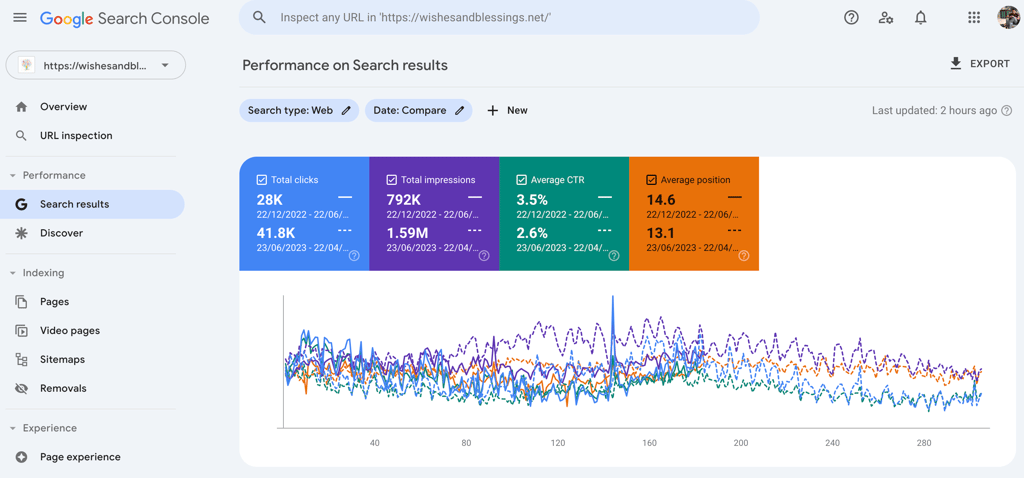Add a New filter

pyautogui.click(x=507, y=111)
